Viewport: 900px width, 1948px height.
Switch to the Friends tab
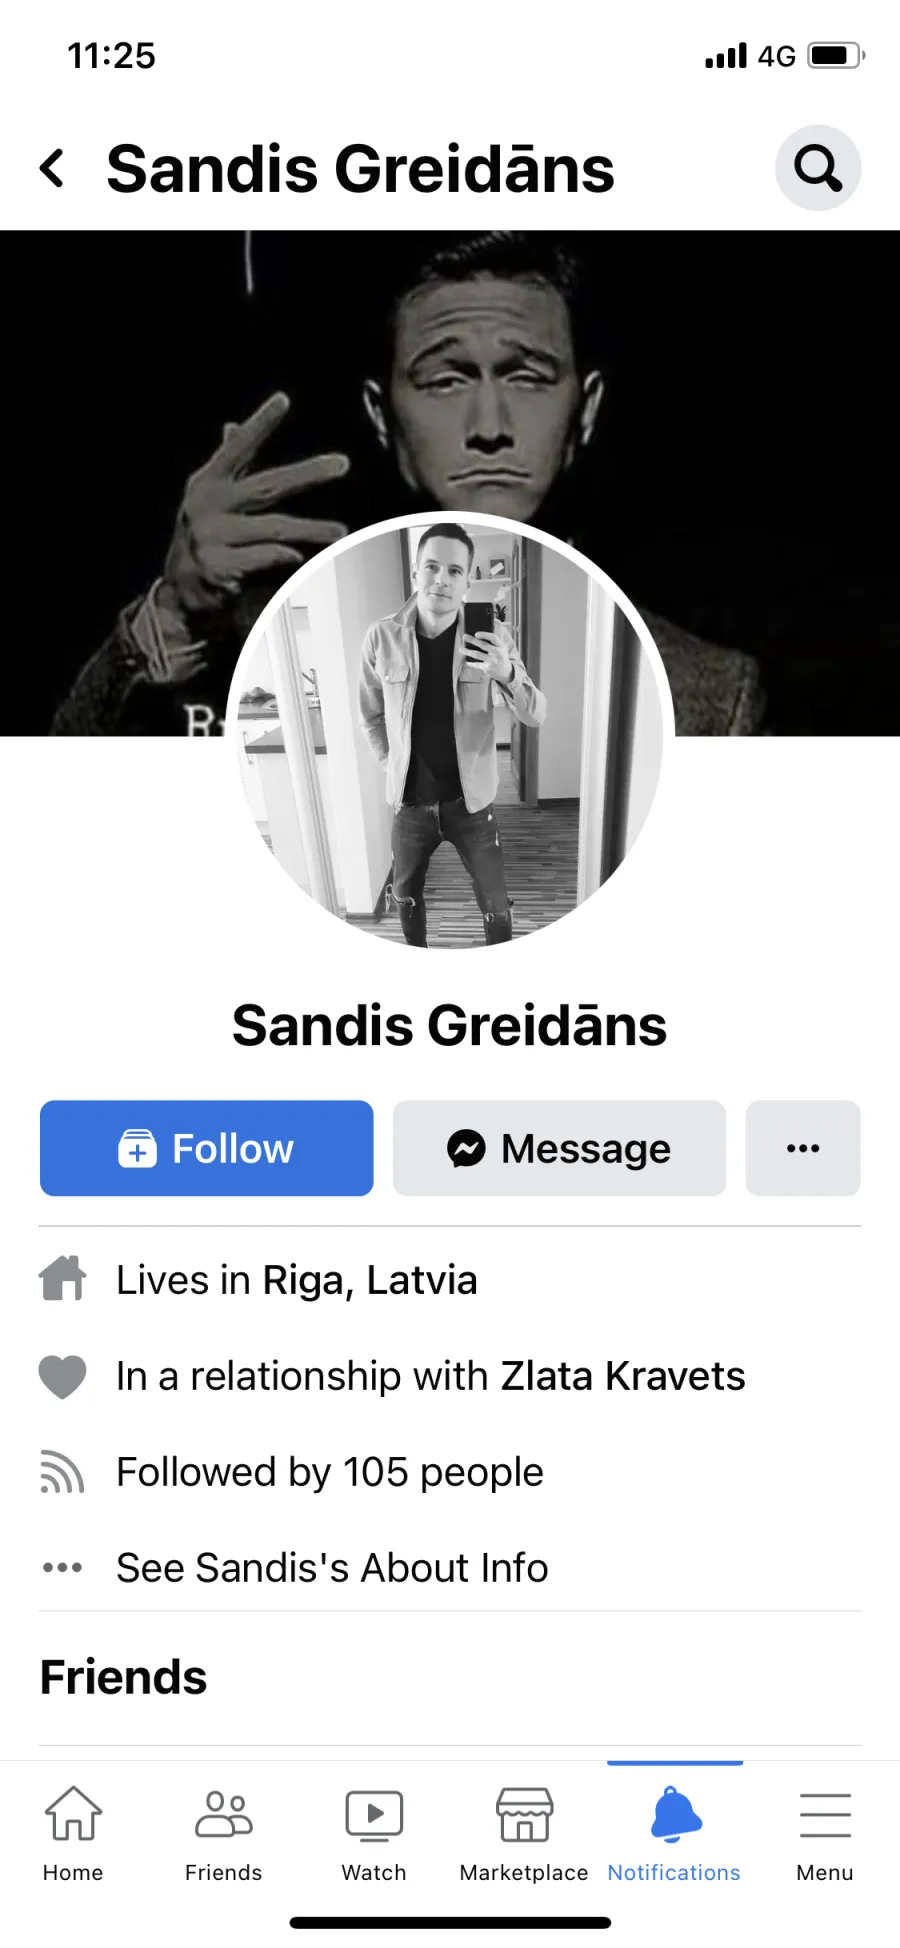point(224,1834)
